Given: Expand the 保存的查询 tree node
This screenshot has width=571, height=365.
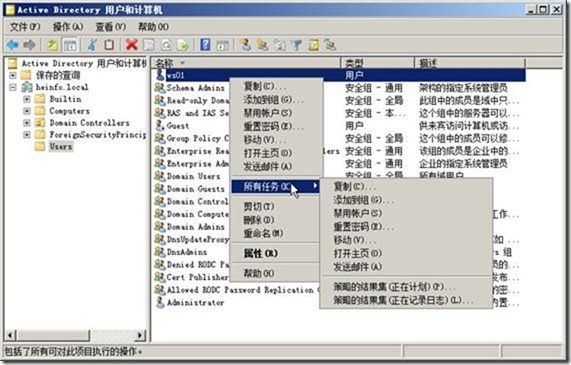Looking at the screenshot, I should 13,75.
